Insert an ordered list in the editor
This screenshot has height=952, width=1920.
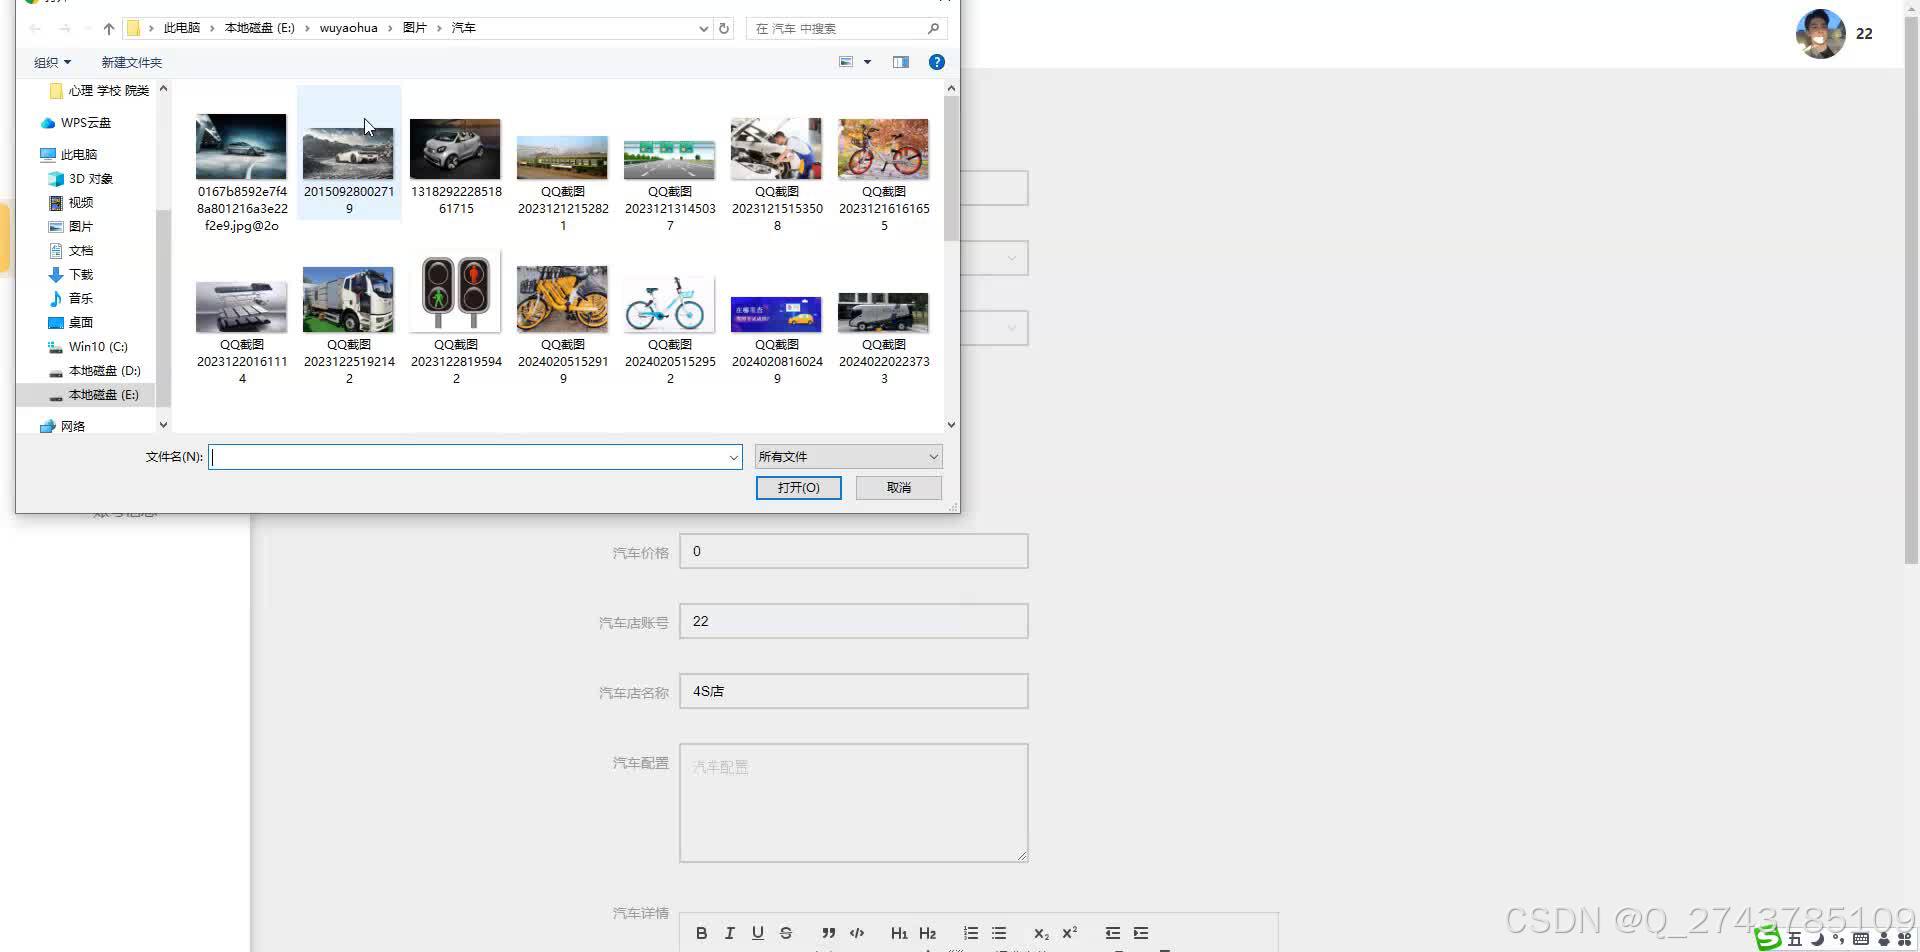click(x=970, y=933)
